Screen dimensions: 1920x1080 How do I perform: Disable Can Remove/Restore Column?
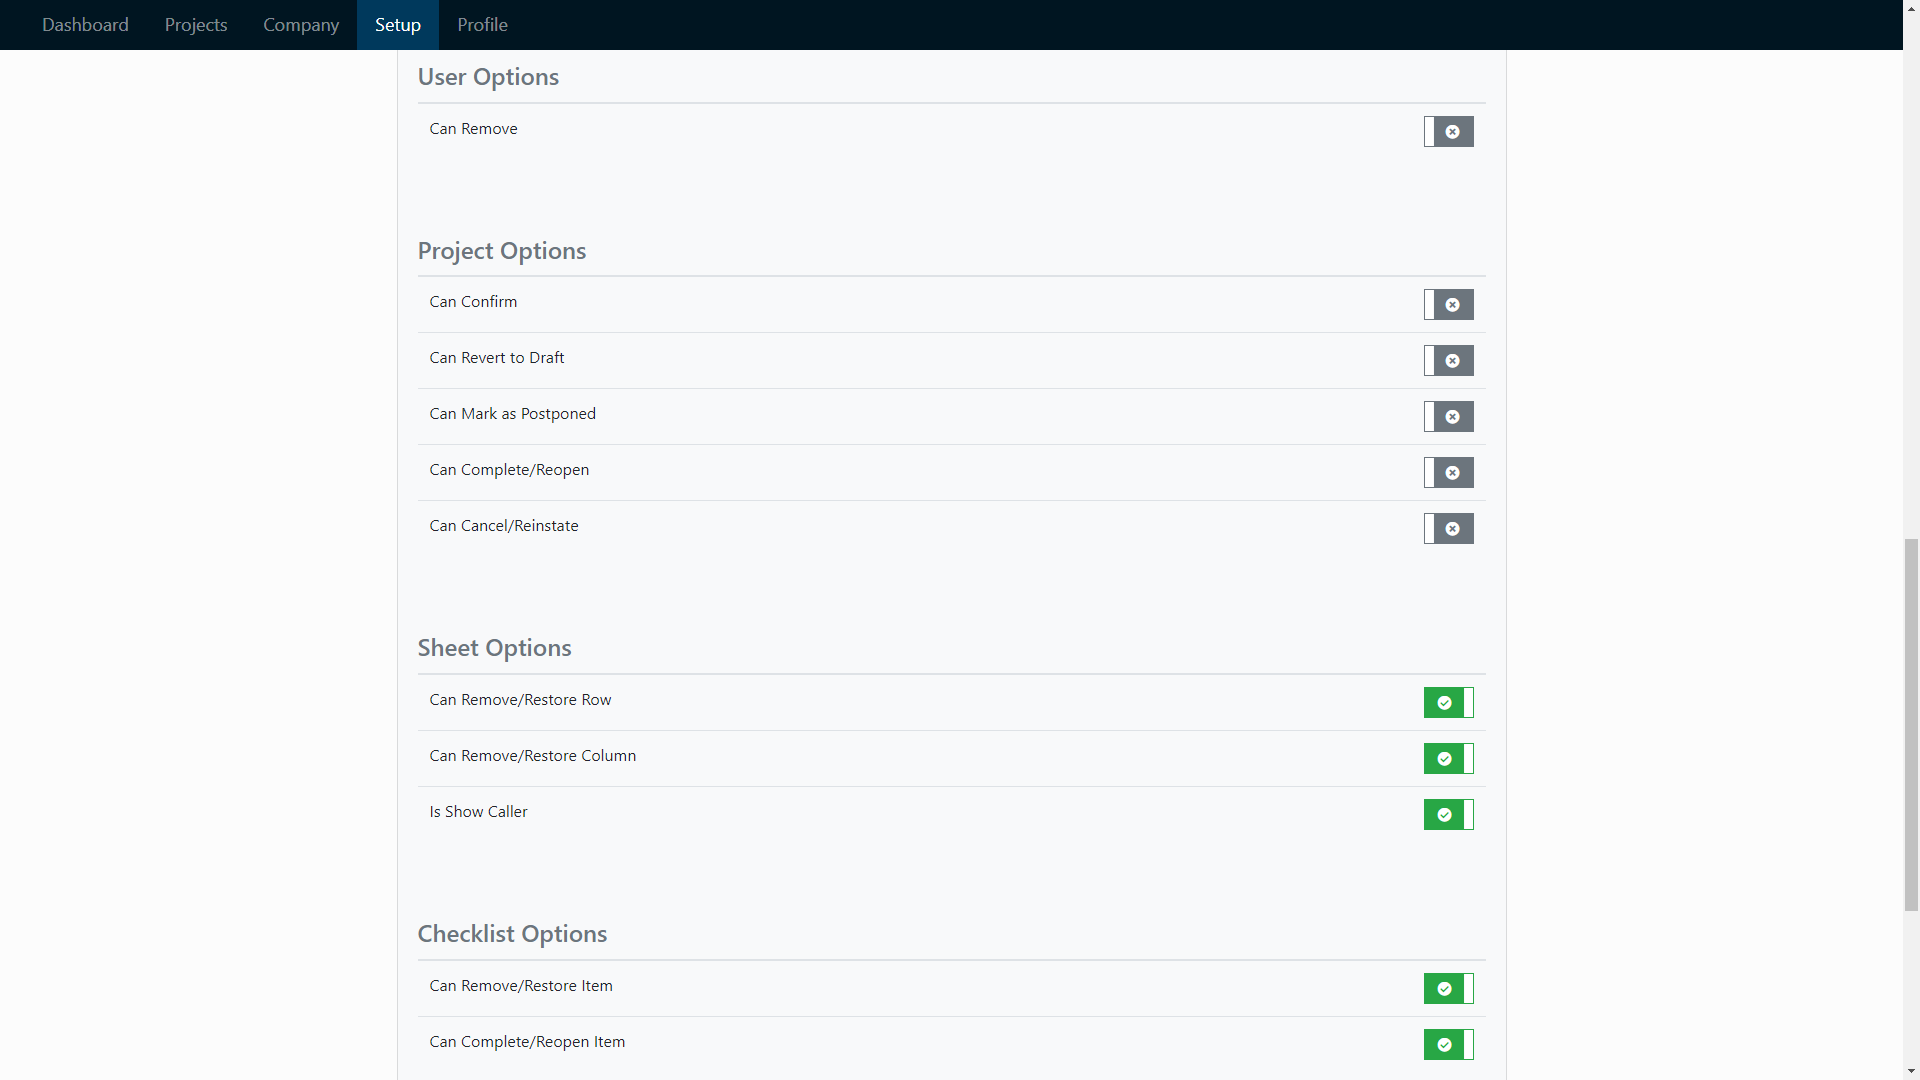1448,758
